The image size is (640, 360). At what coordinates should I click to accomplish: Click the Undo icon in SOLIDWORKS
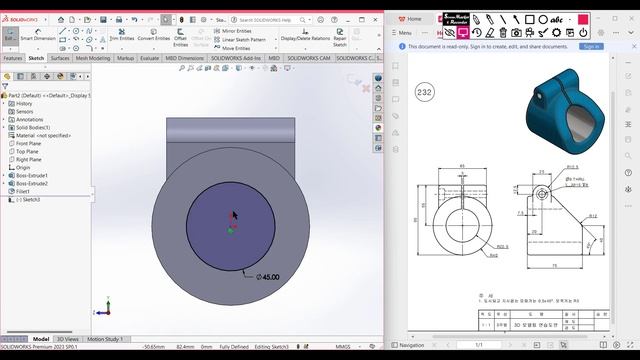(134, 20)
